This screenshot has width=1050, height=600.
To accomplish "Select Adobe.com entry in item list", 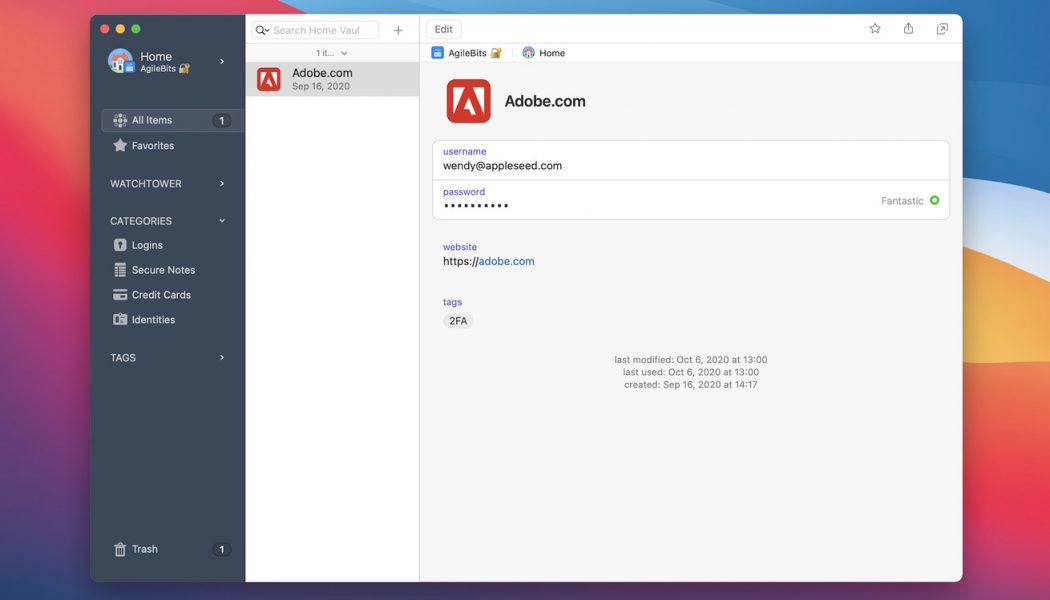I will (x=332, y=79).
